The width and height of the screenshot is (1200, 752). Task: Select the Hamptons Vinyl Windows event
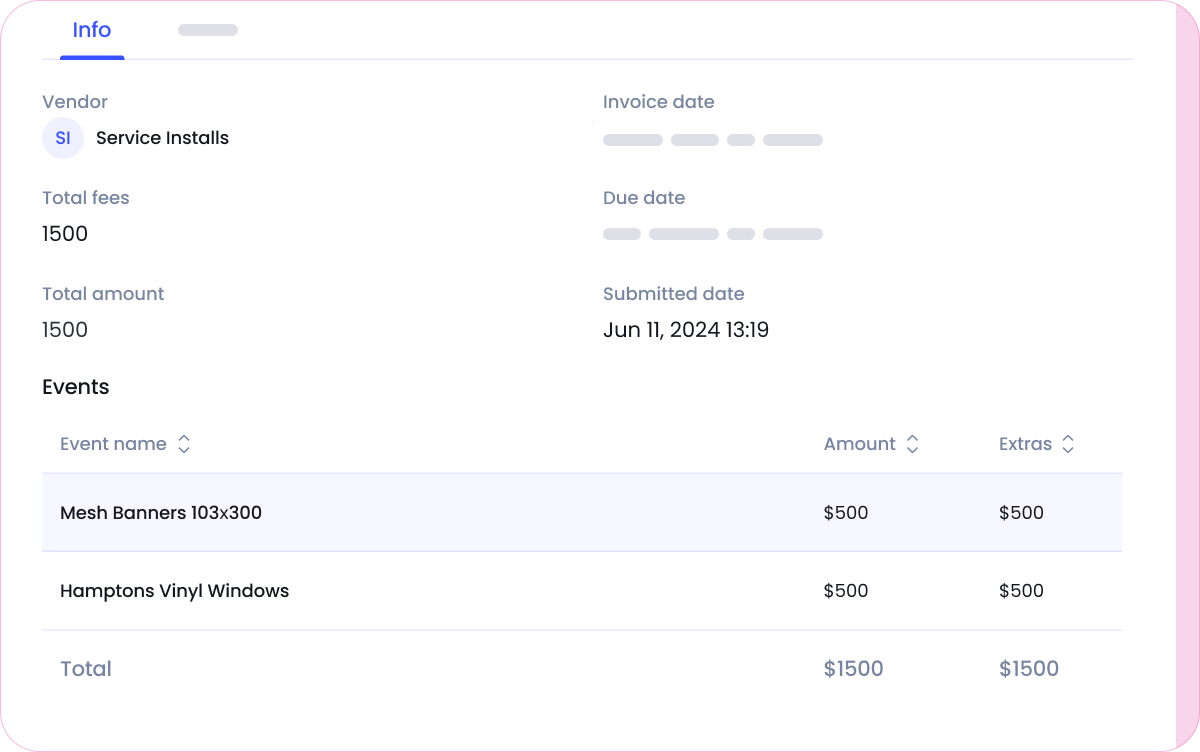point(174,591)
